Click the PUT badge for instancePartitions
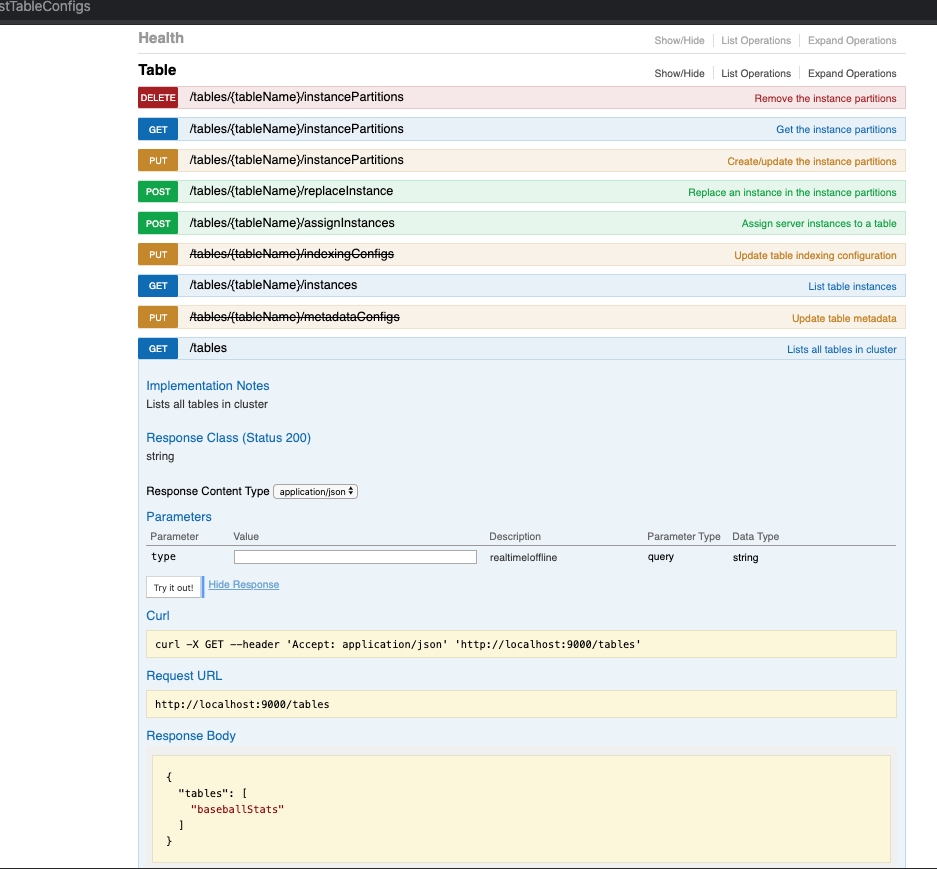The width and height of the screenshot is (937, 869). 158,161
